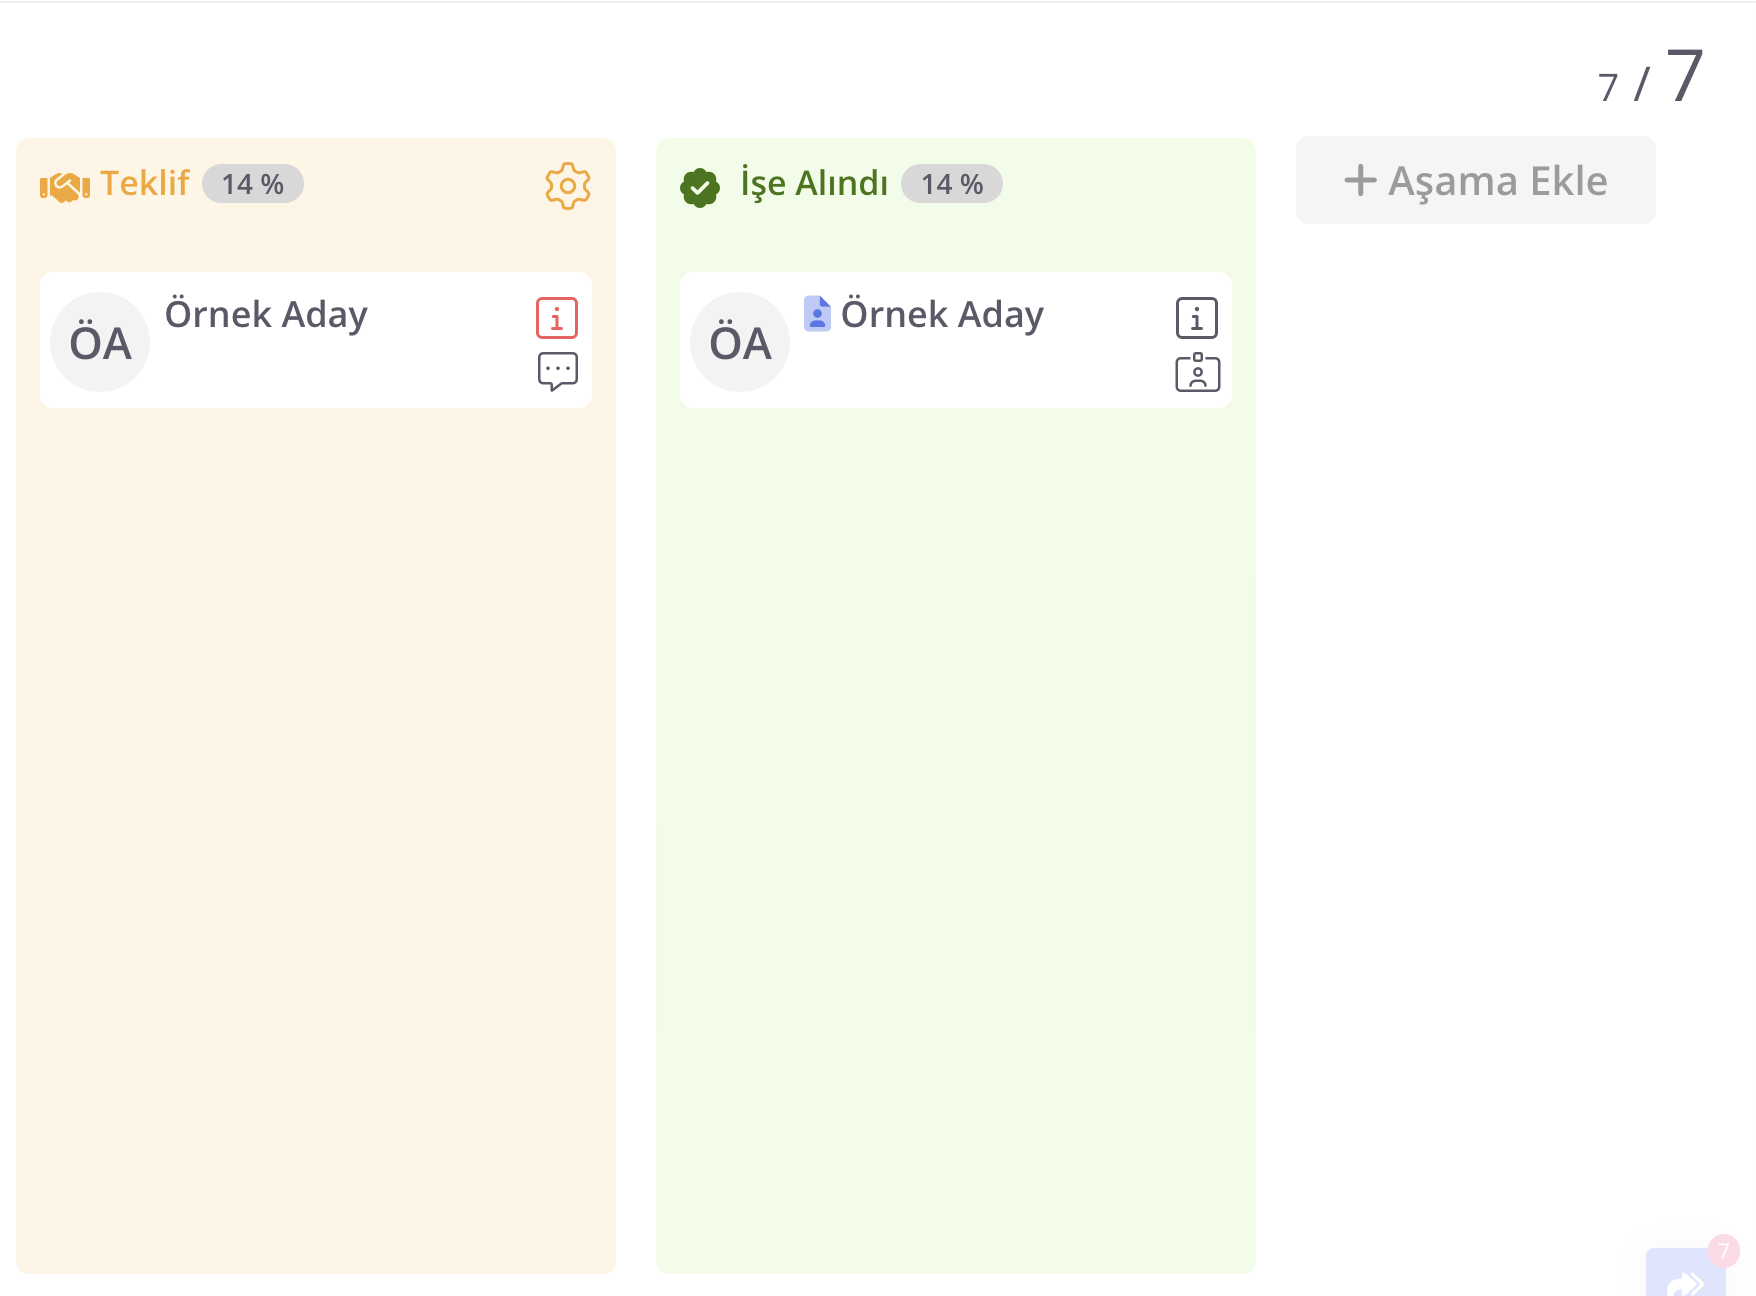Click the handshake icon next to Teklif

65,186
